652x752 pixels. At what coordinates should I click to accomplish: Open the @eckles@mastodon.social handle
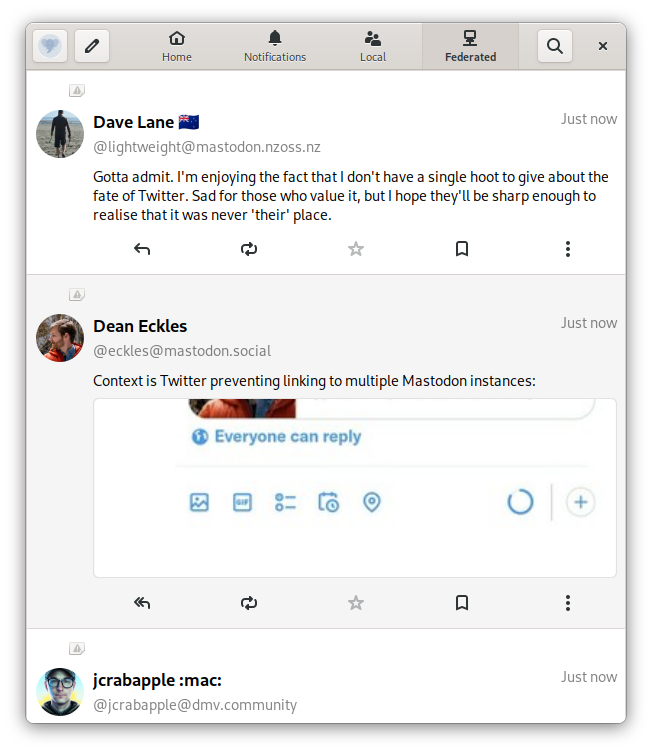point(182,351)
